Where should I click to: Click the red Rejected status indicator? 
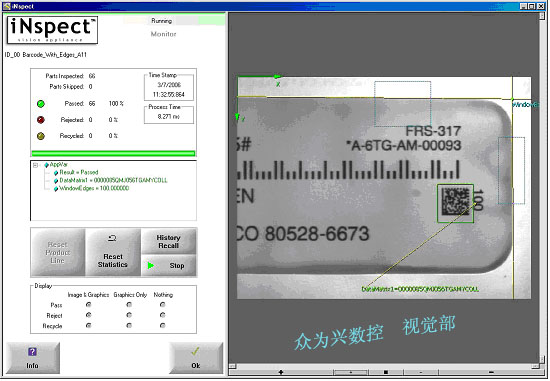pos(41,120)
